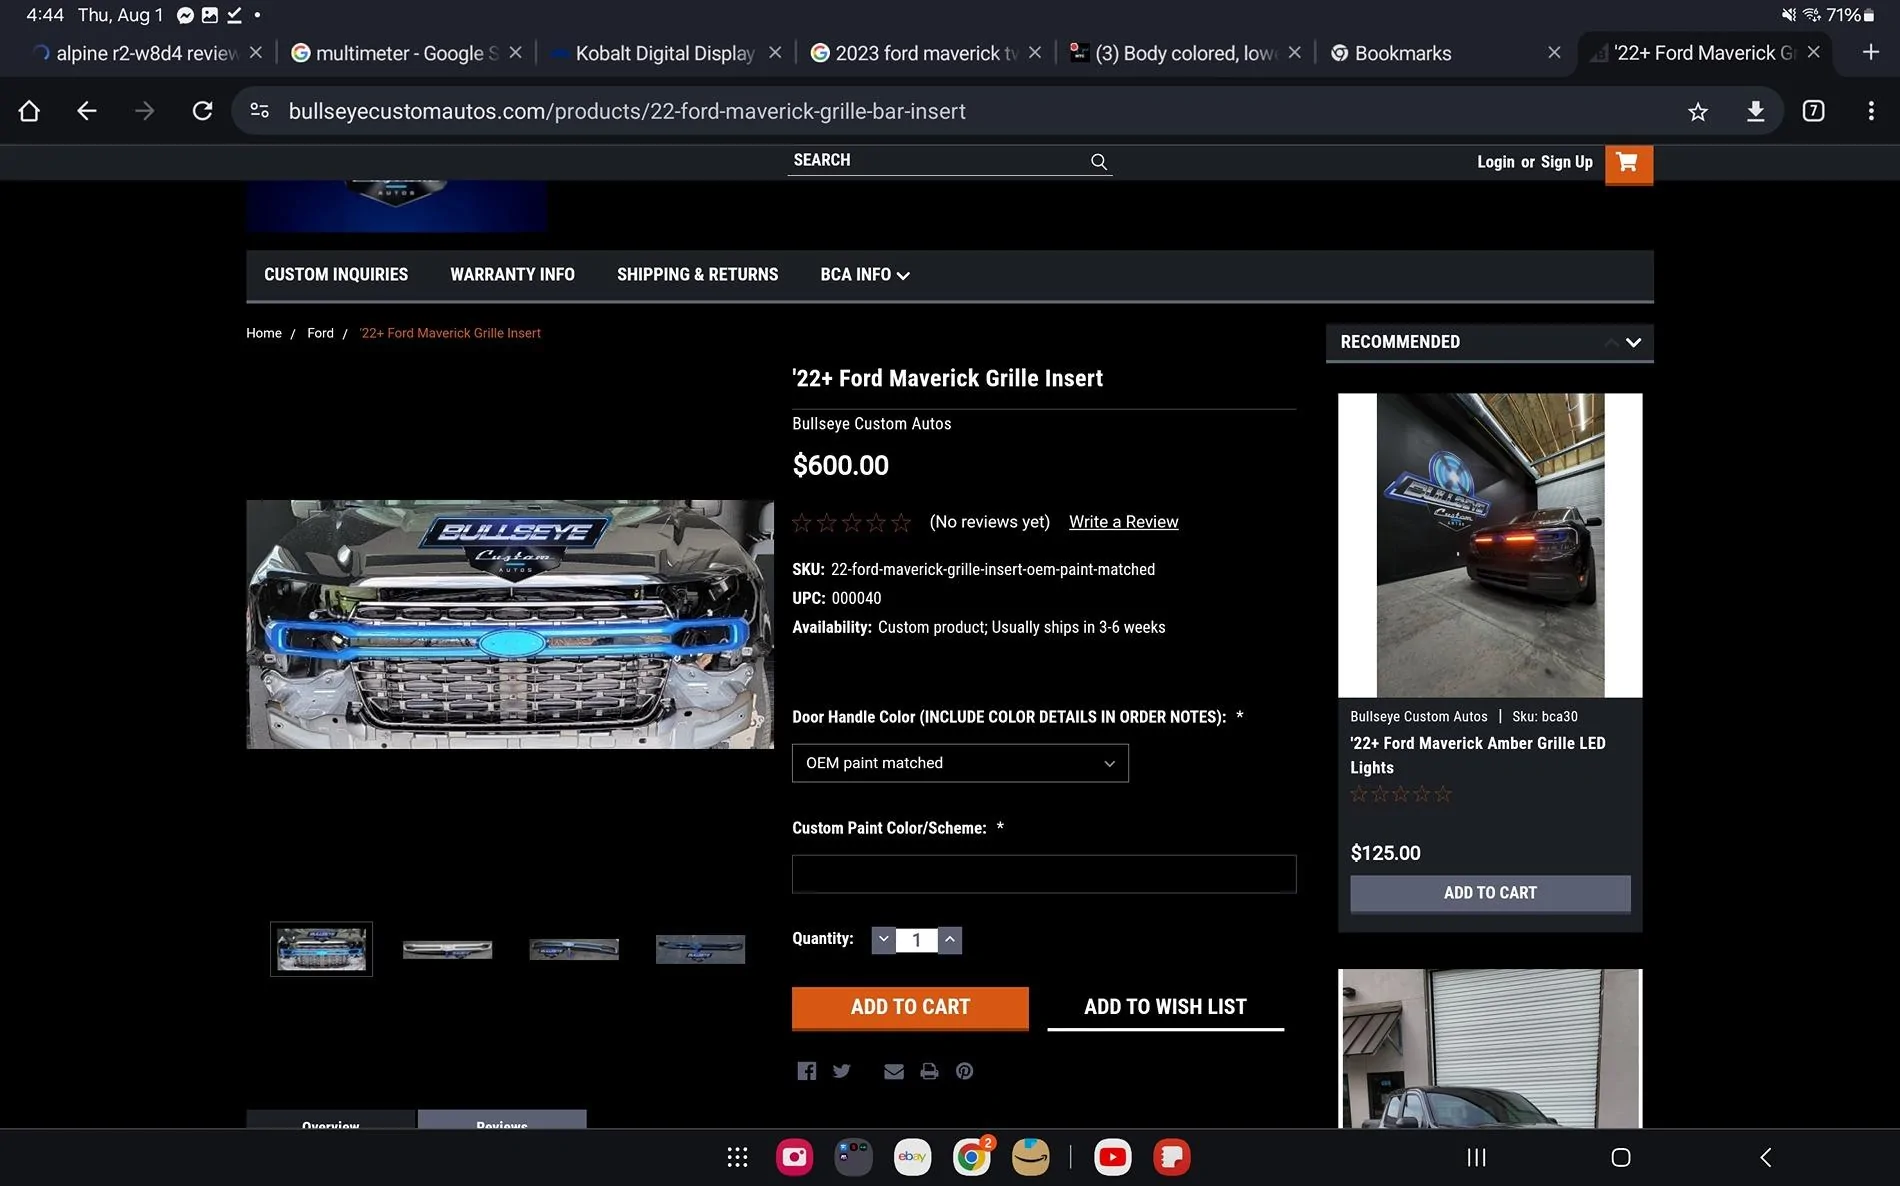Increase quantity with up arrow

coord(950,939)
